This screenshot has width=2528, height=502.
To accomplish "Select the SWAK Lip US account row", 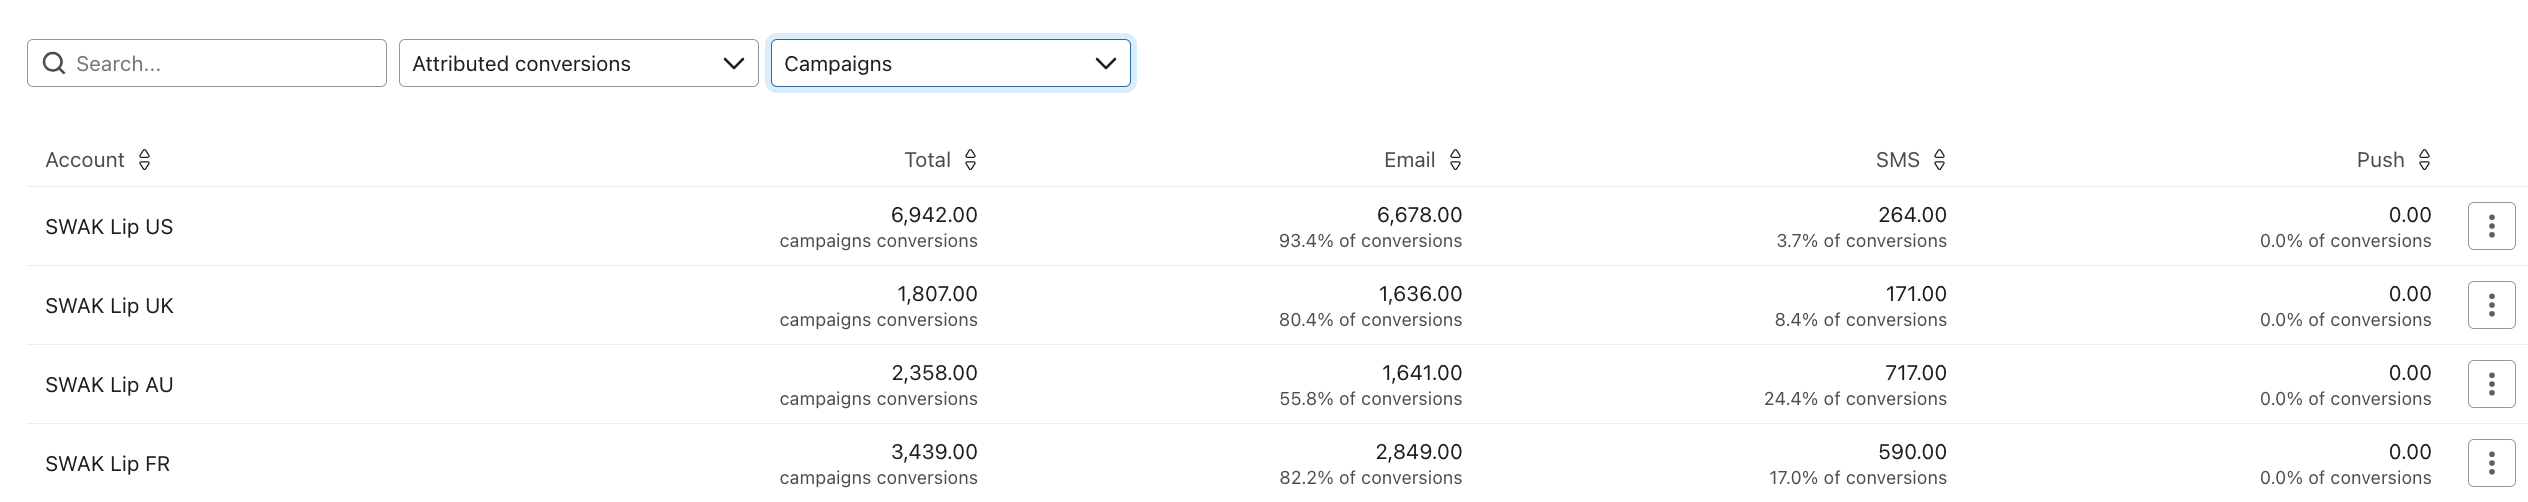I will pyautogui.click(x=109, y=227).
